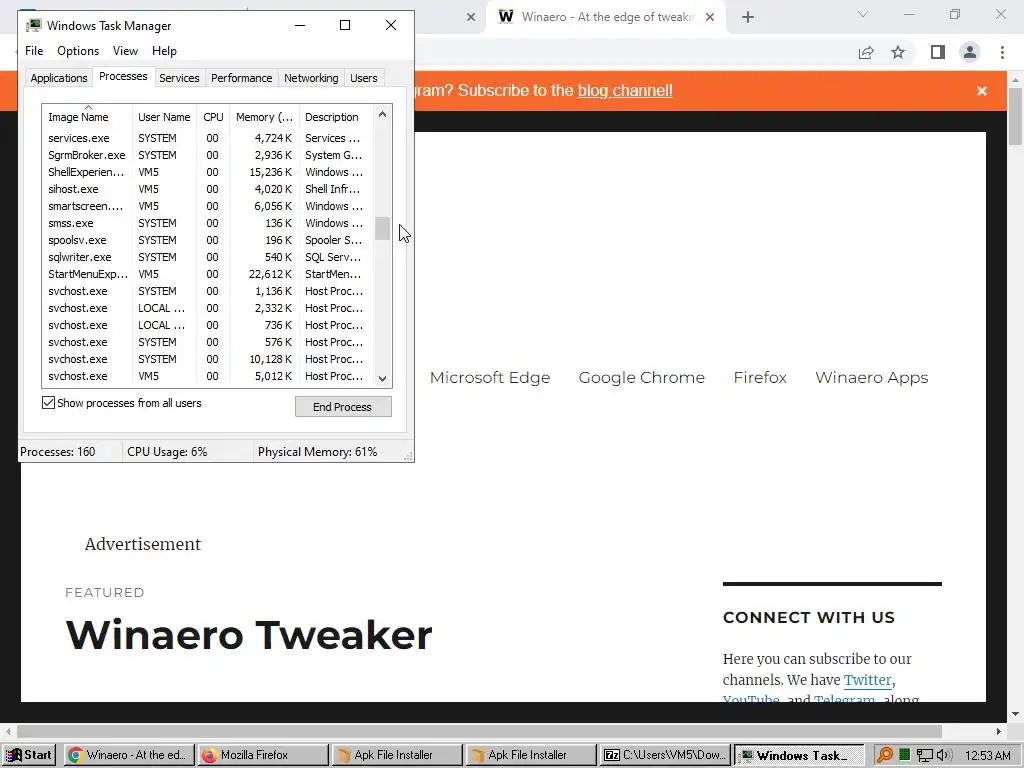Open volume speaker icon in tray

pos(944,756)
